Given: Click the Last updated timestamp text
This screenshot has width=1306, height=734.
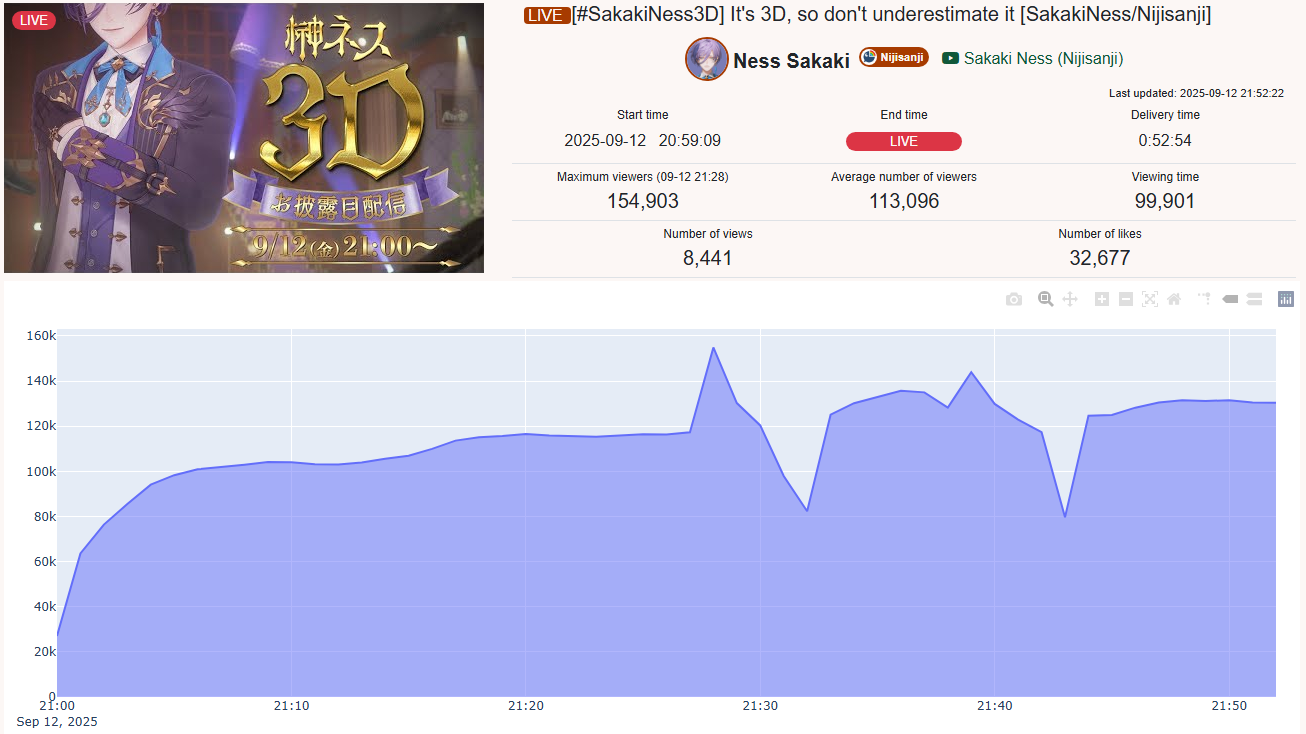Looking at the screenshot, I should click(x=1196, y=93).
